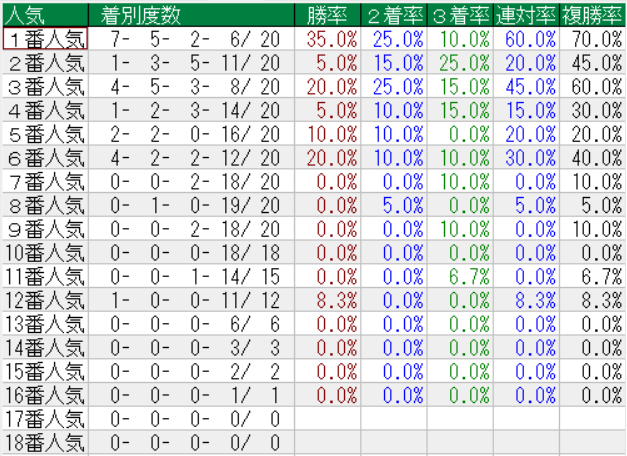Click the 着別度数 column header
This screenshot has height=456, width=627.
point(191,14)
